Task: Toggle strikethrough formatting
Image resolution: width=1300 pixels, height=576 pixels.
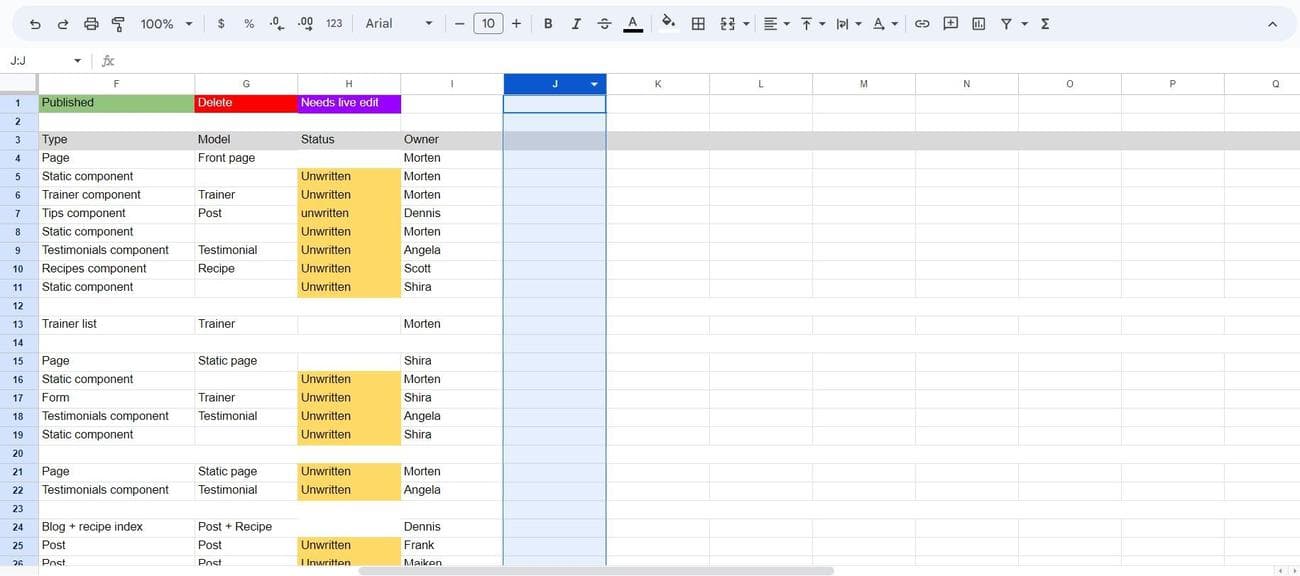Action: click(x=604, y=24)
